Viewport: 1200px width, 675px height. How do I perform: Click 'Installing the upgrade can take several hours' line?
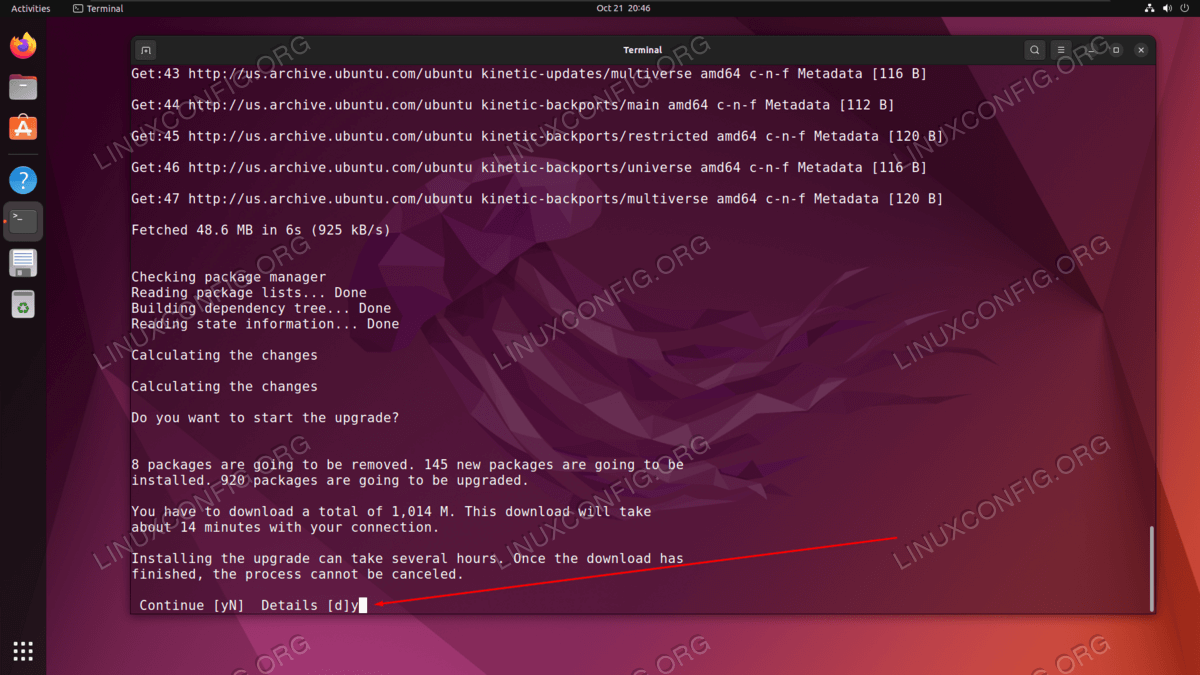click(408, 558)
